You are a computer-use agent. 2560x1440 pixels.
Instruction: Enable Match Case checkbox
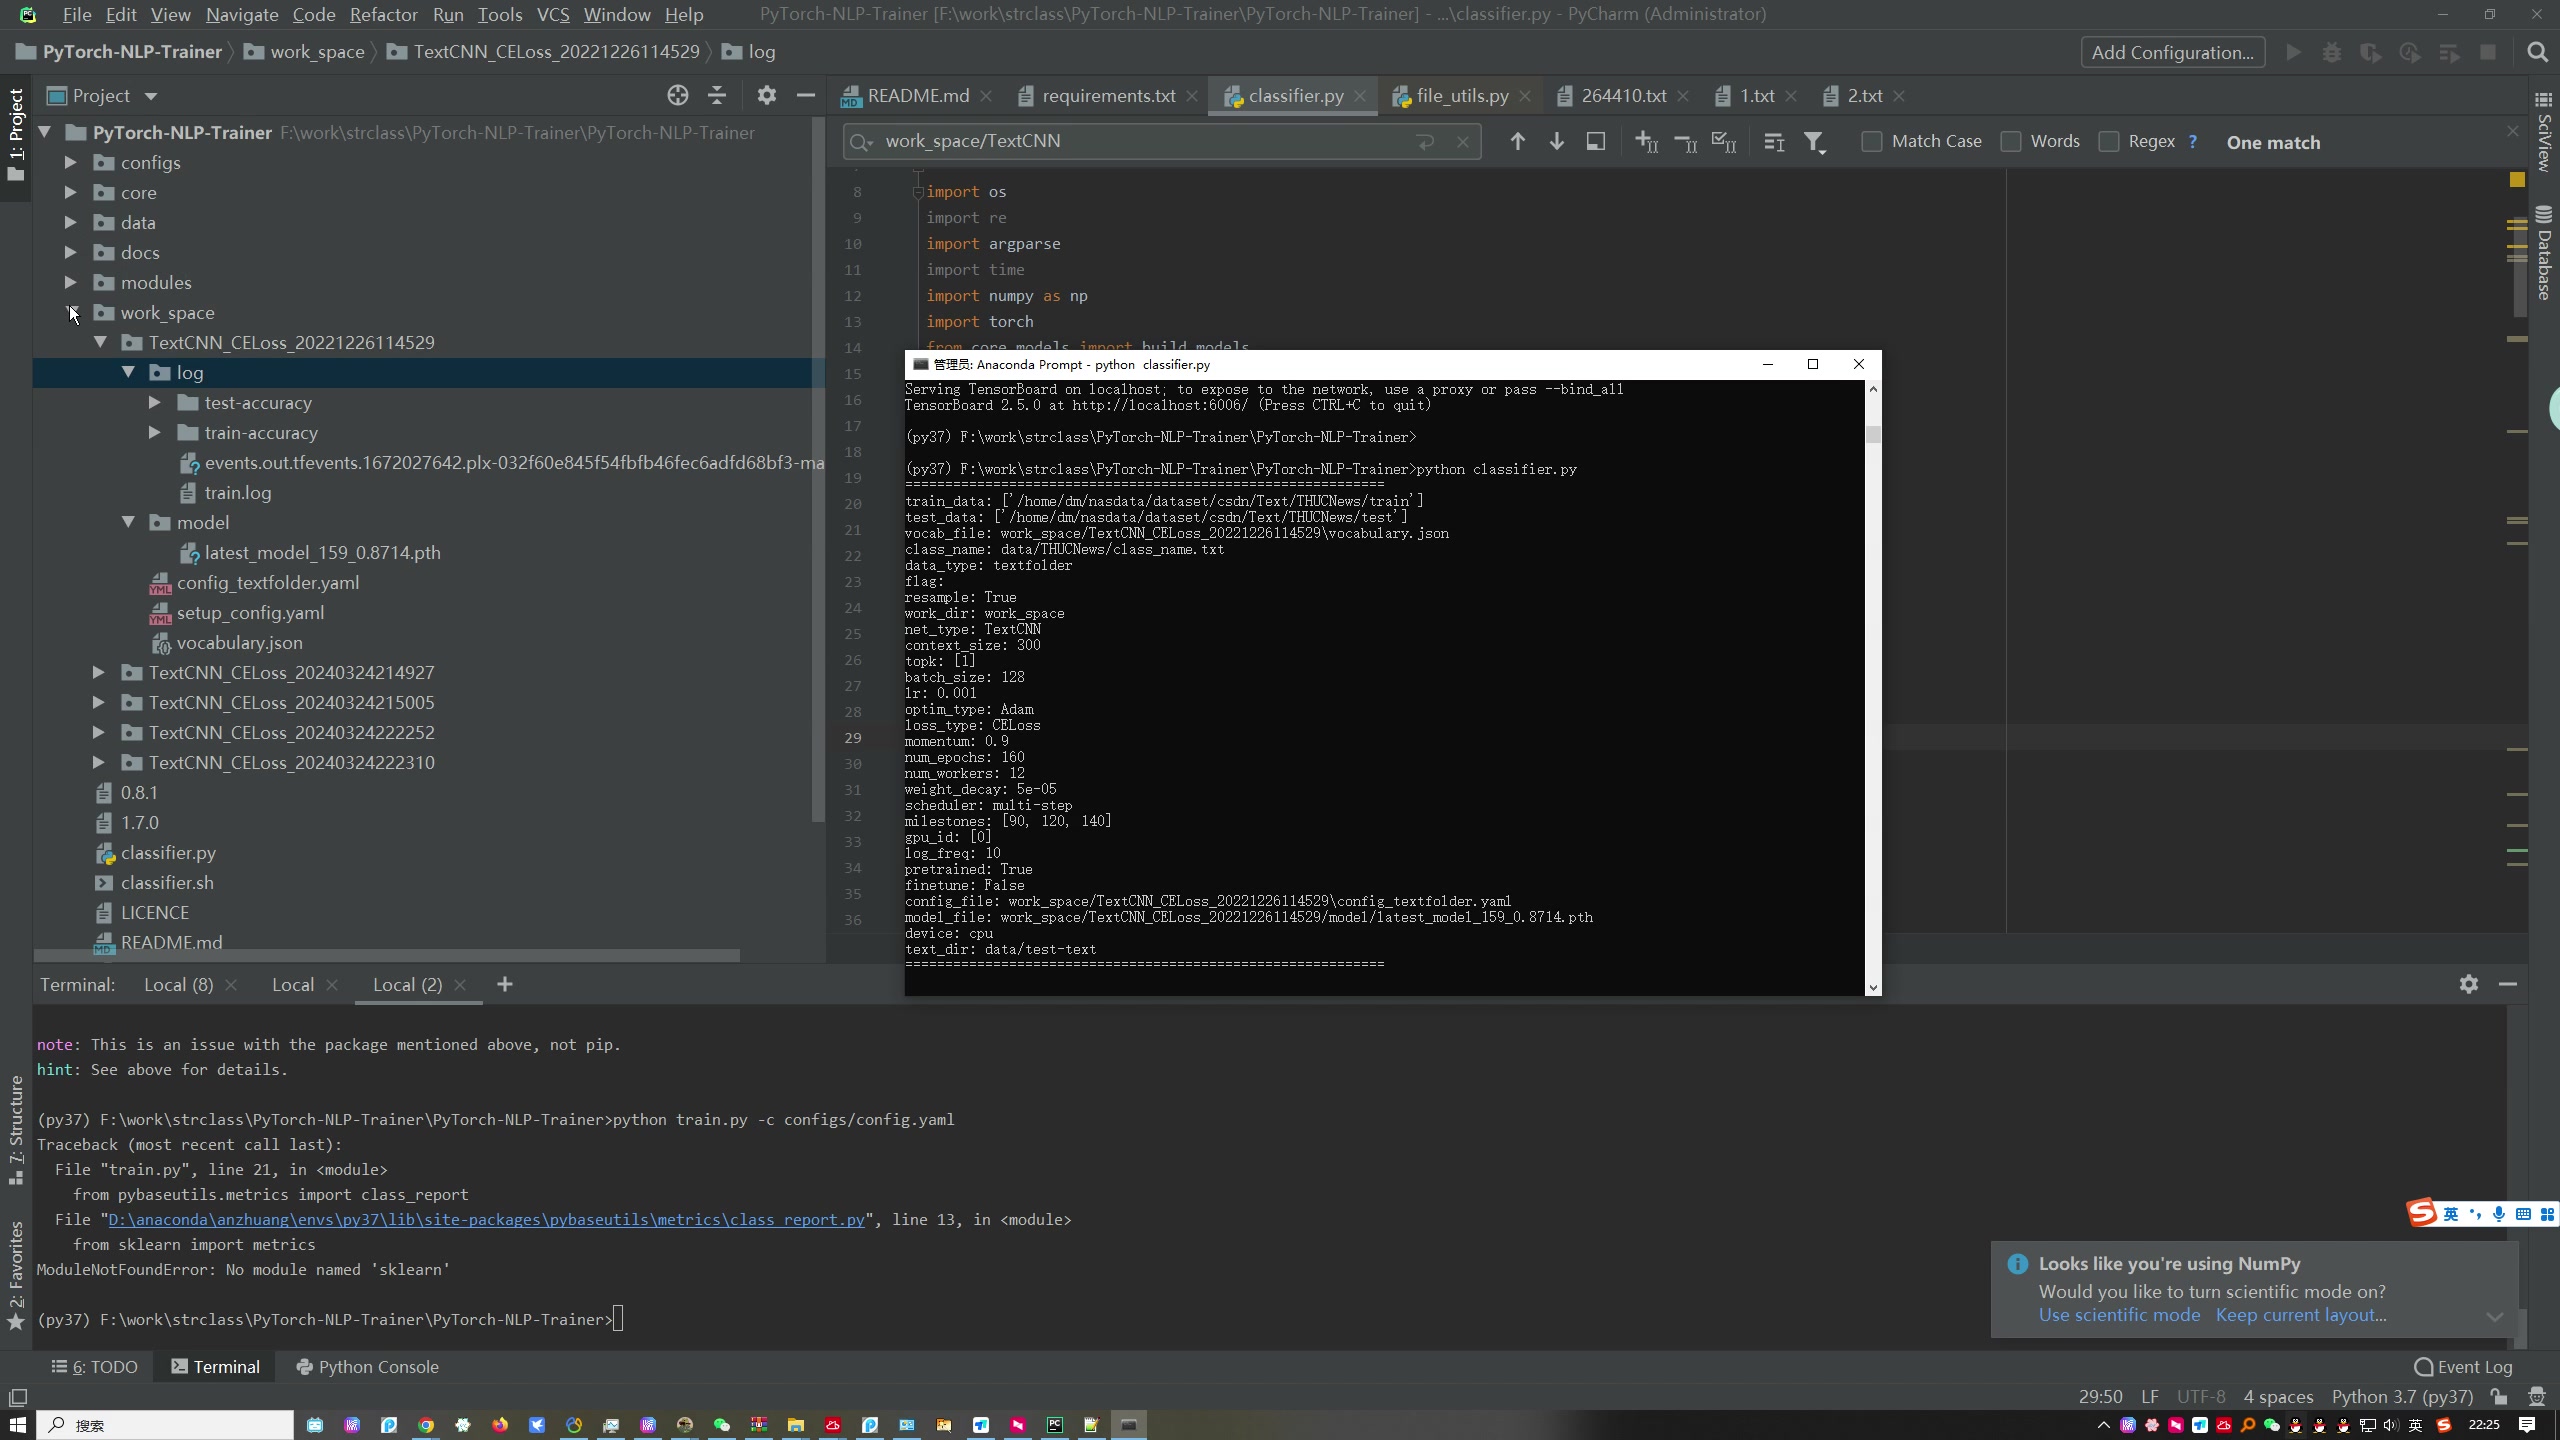pos(1871,142)
